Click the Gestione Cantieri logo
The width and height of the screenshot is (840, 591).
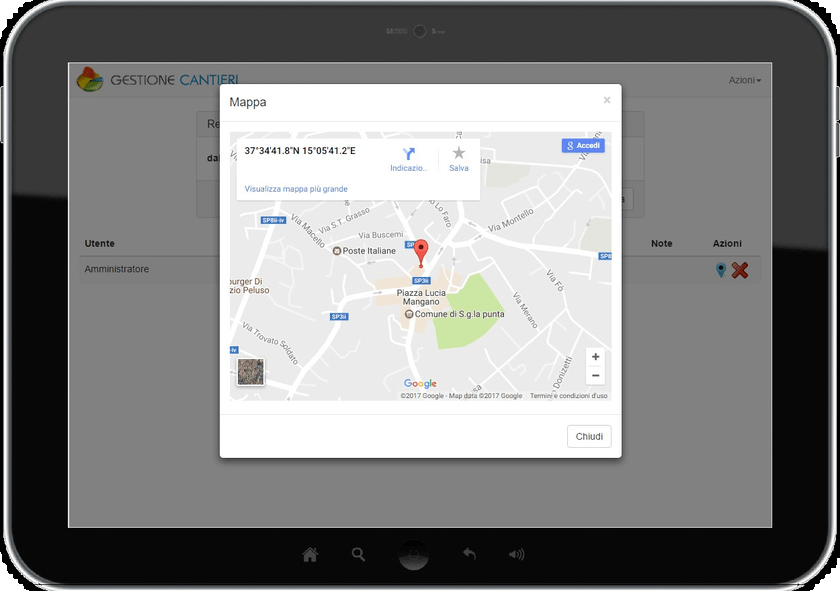[x=90, y=79]
